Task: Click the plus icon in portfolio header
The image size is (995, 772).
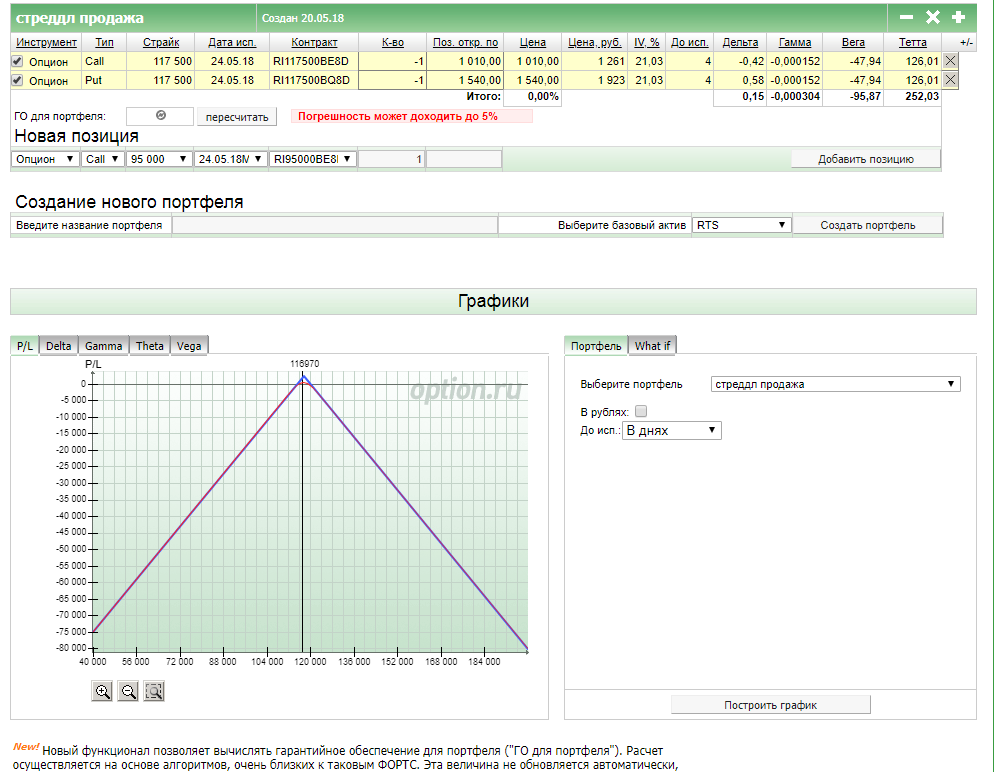Action: pos(958,17)
